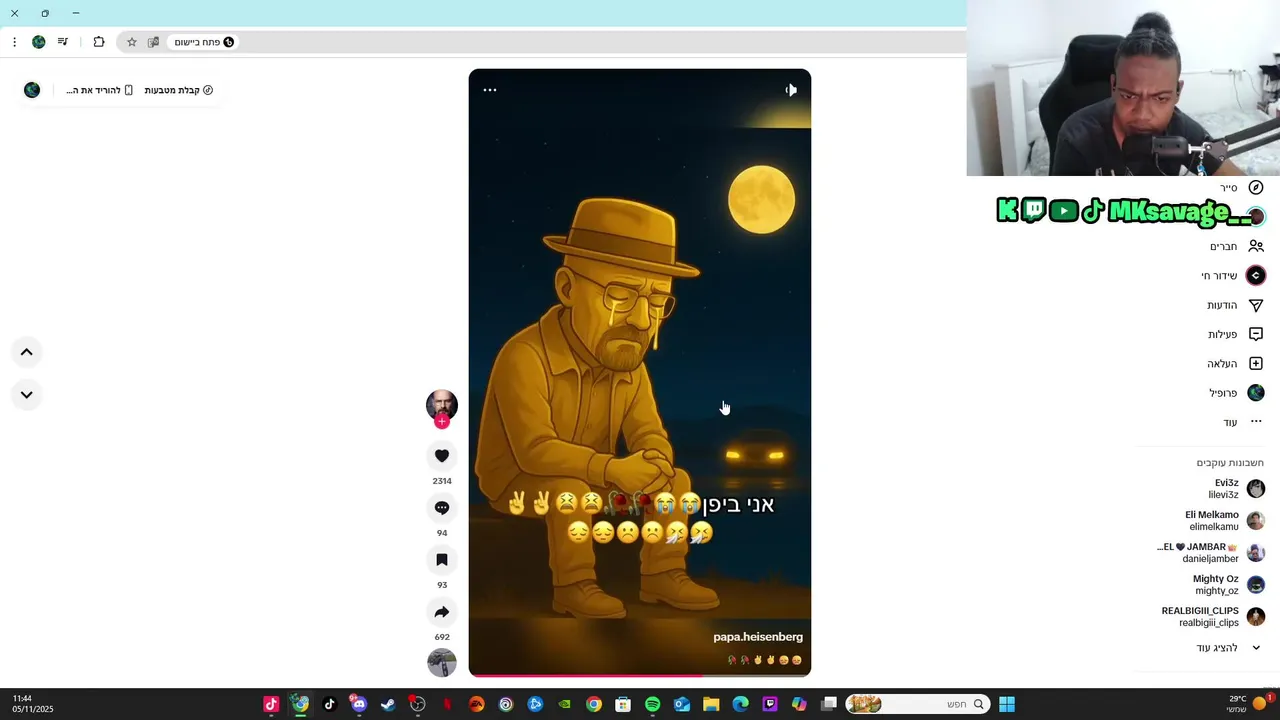Open the pink TikTok taskbar icon
The height and width of the screenshot is (720, 1280).
tap(271, 705)
